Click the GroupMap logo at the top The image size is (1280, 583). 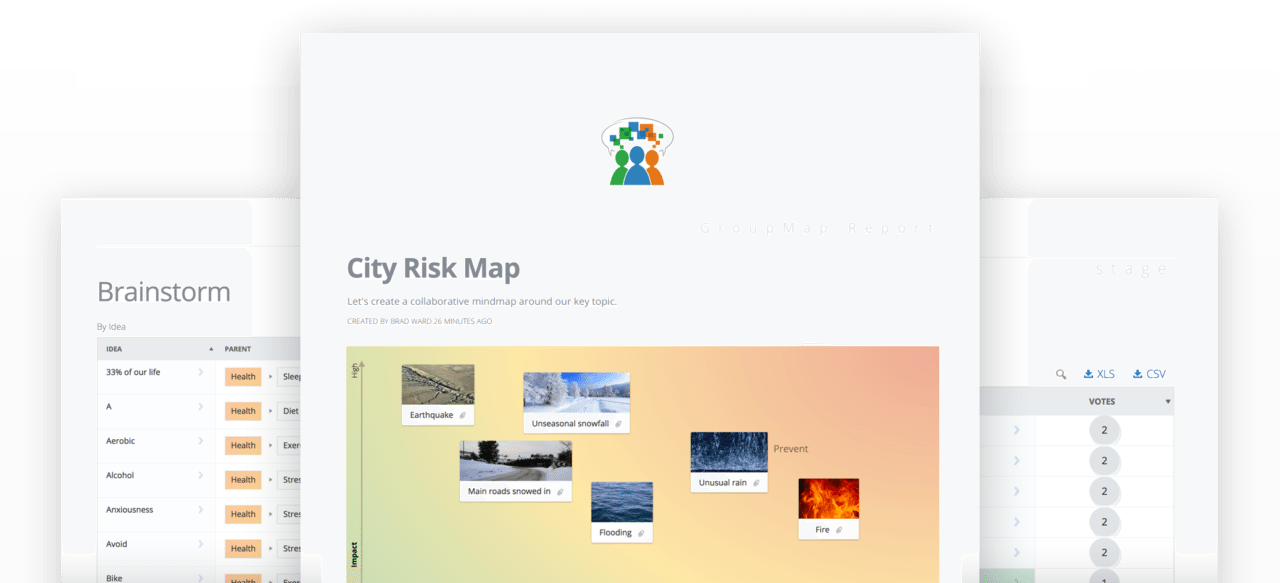pyautogui.click(x=637, y=150)
